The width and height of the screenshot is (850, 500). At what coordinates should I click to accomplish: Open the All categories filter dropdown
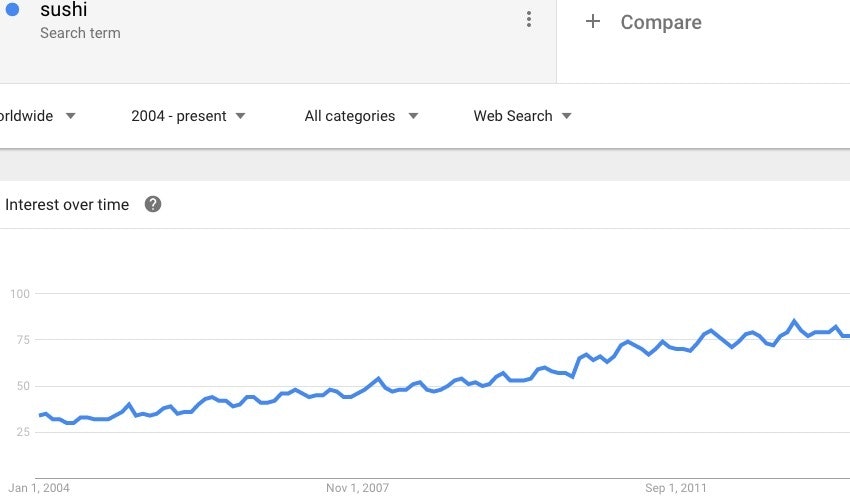[x=361, y=116]
